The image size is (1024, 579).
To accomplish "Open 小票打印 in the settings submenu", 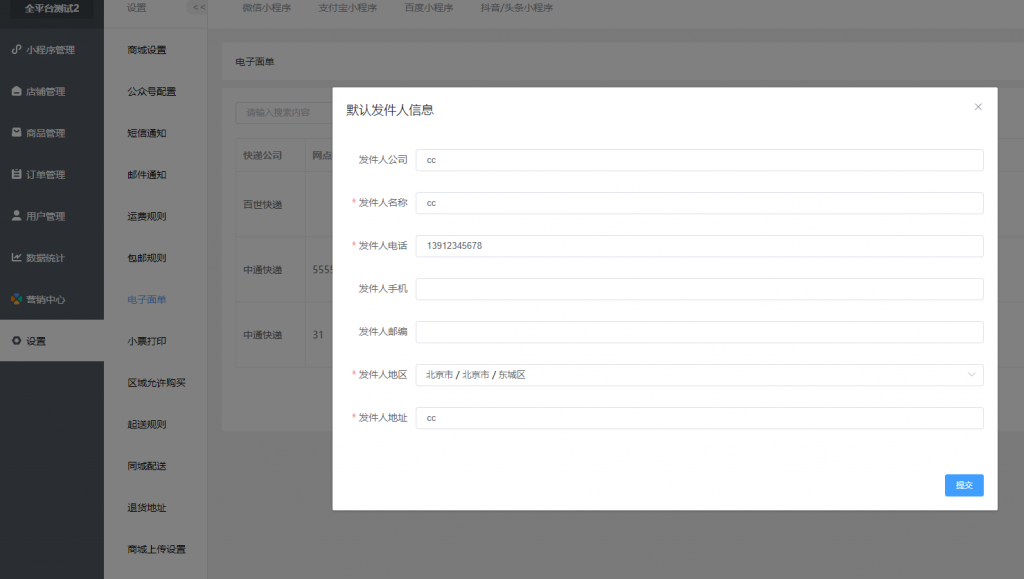I will 147,341.
